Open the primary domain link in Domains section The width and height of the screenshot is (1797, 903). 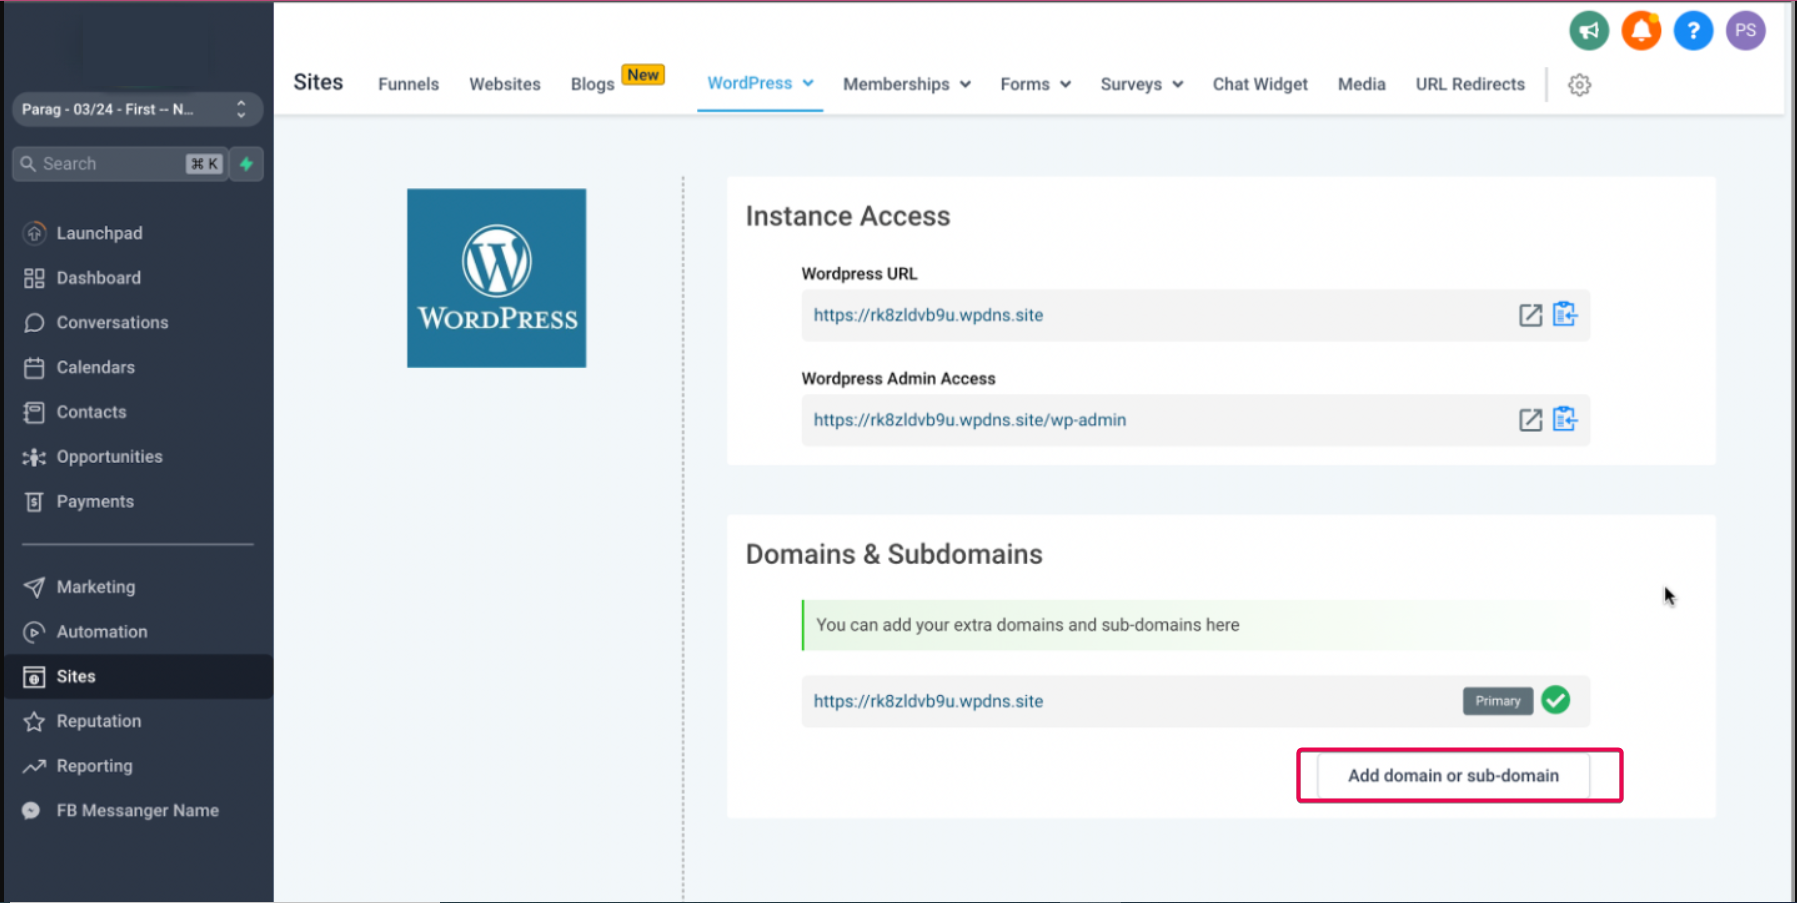point(928,701)
